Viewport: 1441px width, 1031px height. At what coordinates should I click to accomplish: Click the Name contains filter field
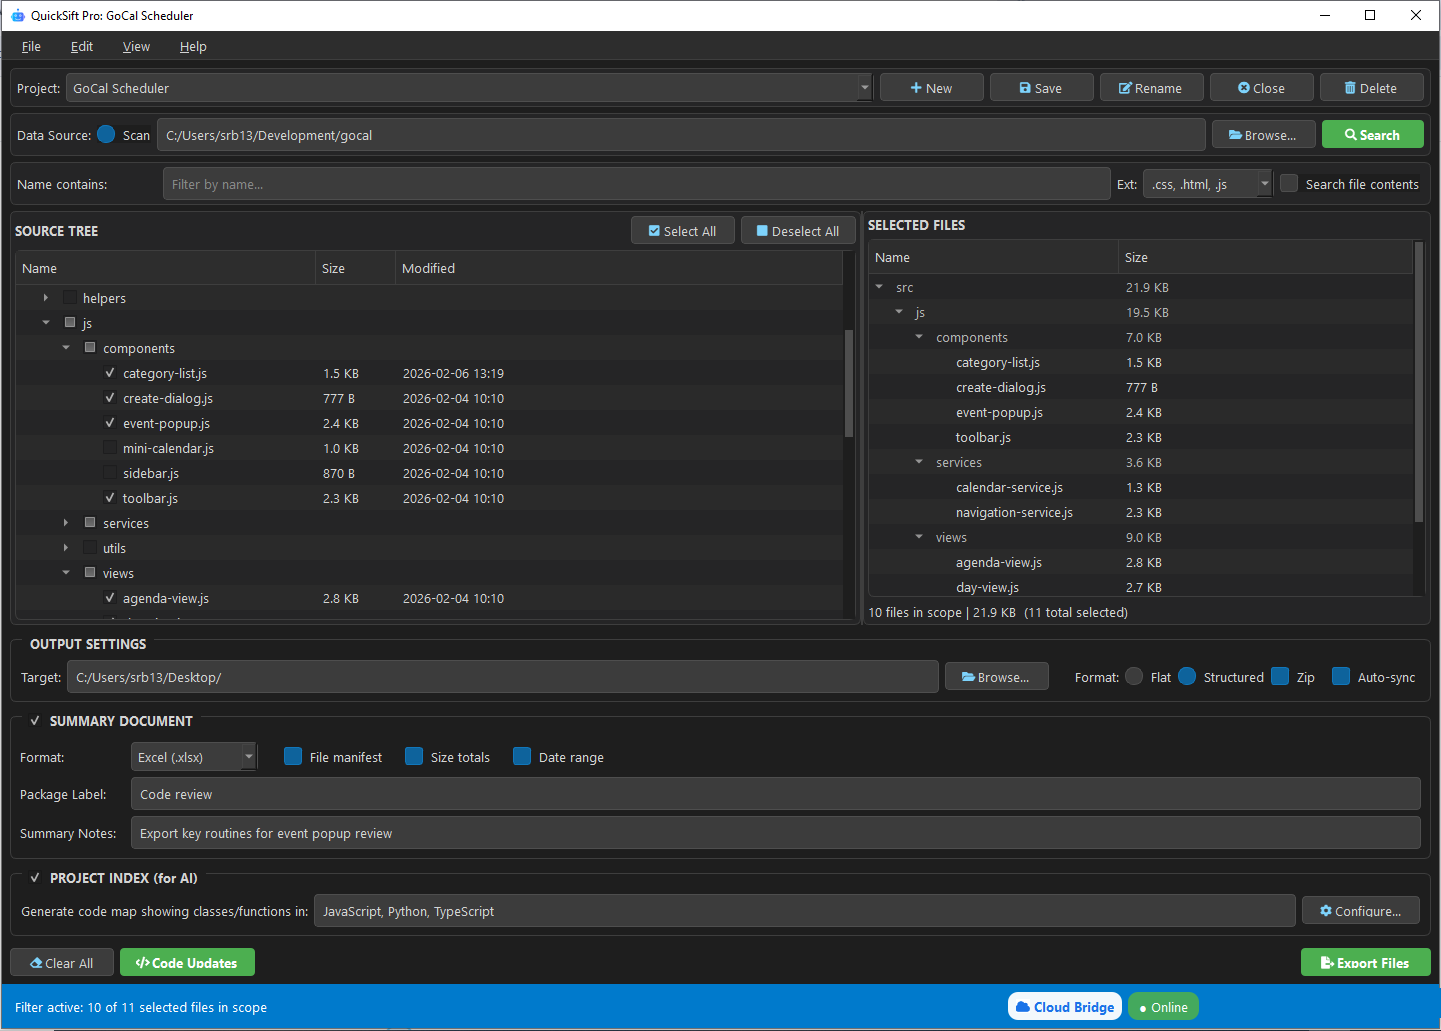pos(636,184)
